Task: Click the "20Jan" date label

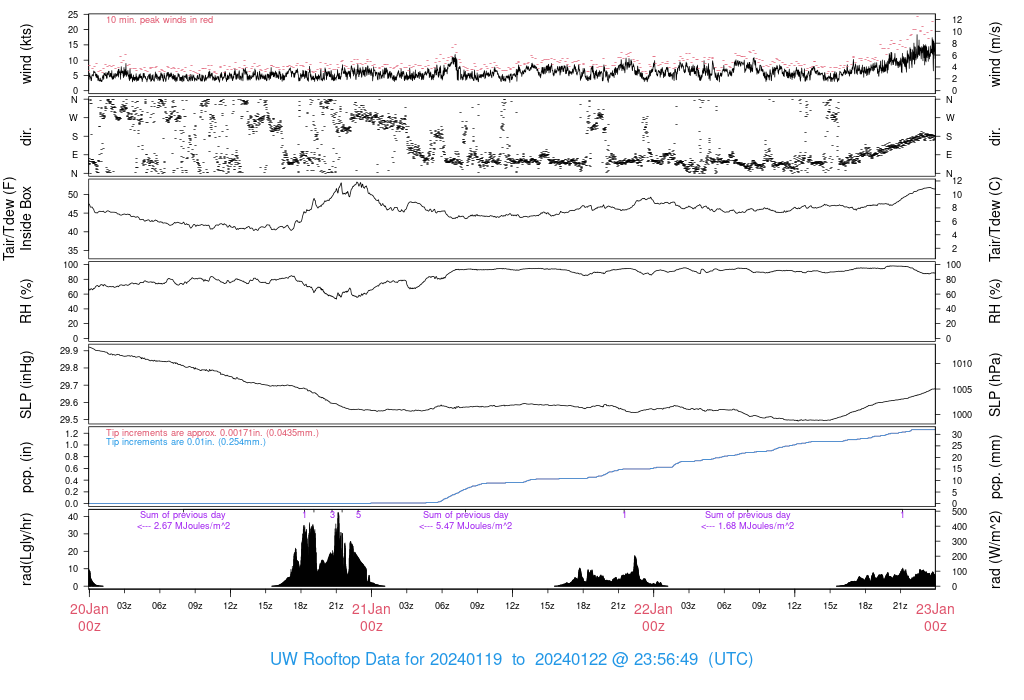Action: click(x=89, y=609)
